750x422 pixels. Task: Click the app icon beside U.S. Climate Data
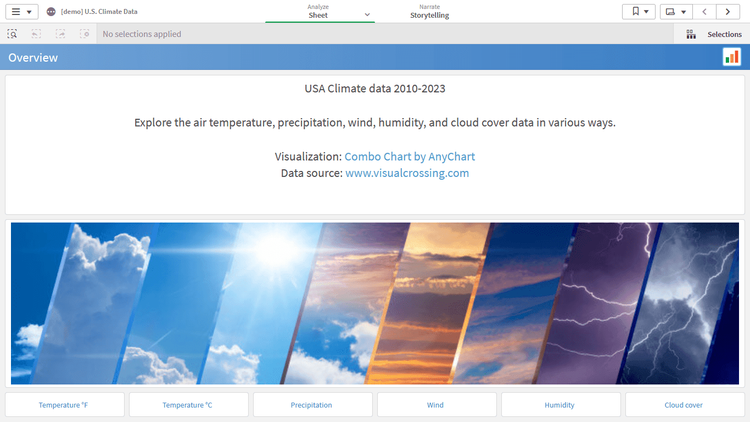[51, 12]
